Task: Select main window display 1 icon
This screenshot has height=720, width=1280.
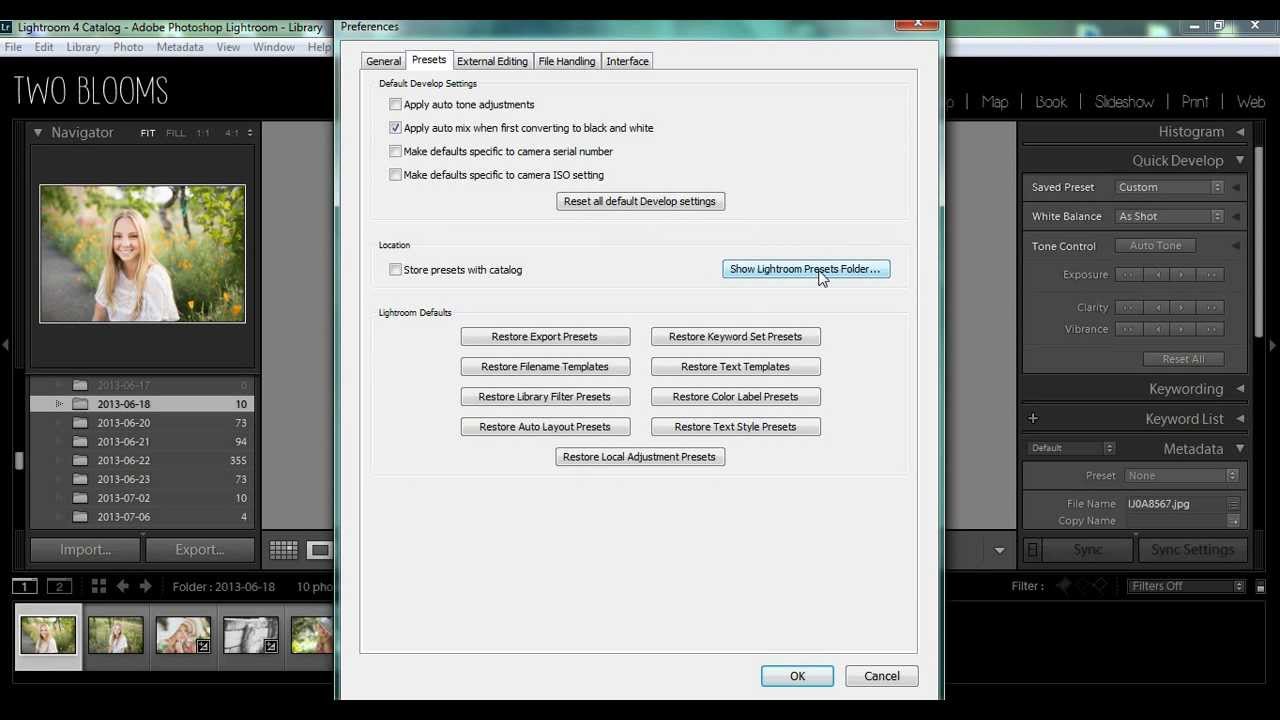Action: pos(25,586)
